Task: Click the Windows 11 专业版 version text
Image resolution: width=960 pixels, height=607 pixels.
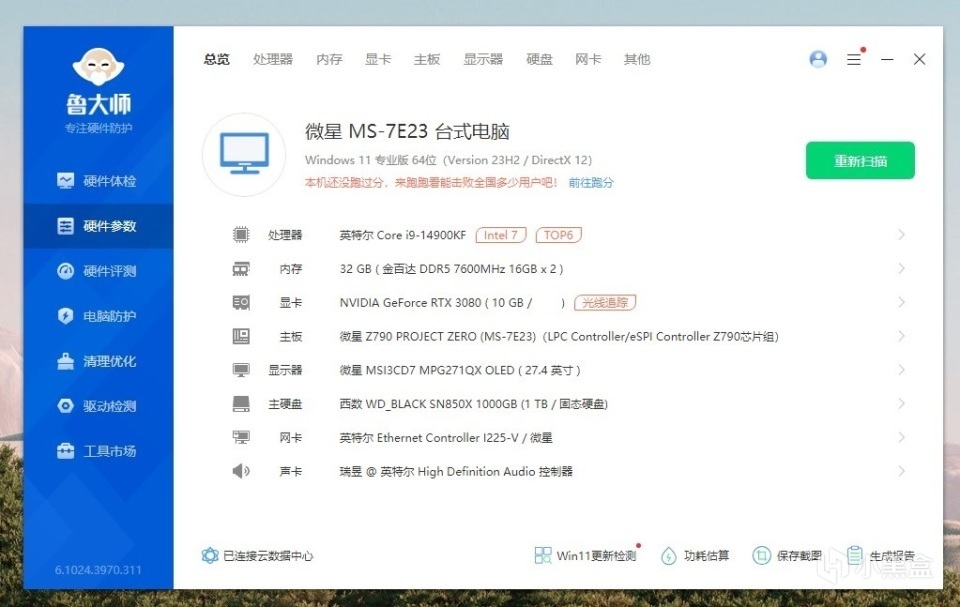Action: pyautogui.click(x=448, y=160)
